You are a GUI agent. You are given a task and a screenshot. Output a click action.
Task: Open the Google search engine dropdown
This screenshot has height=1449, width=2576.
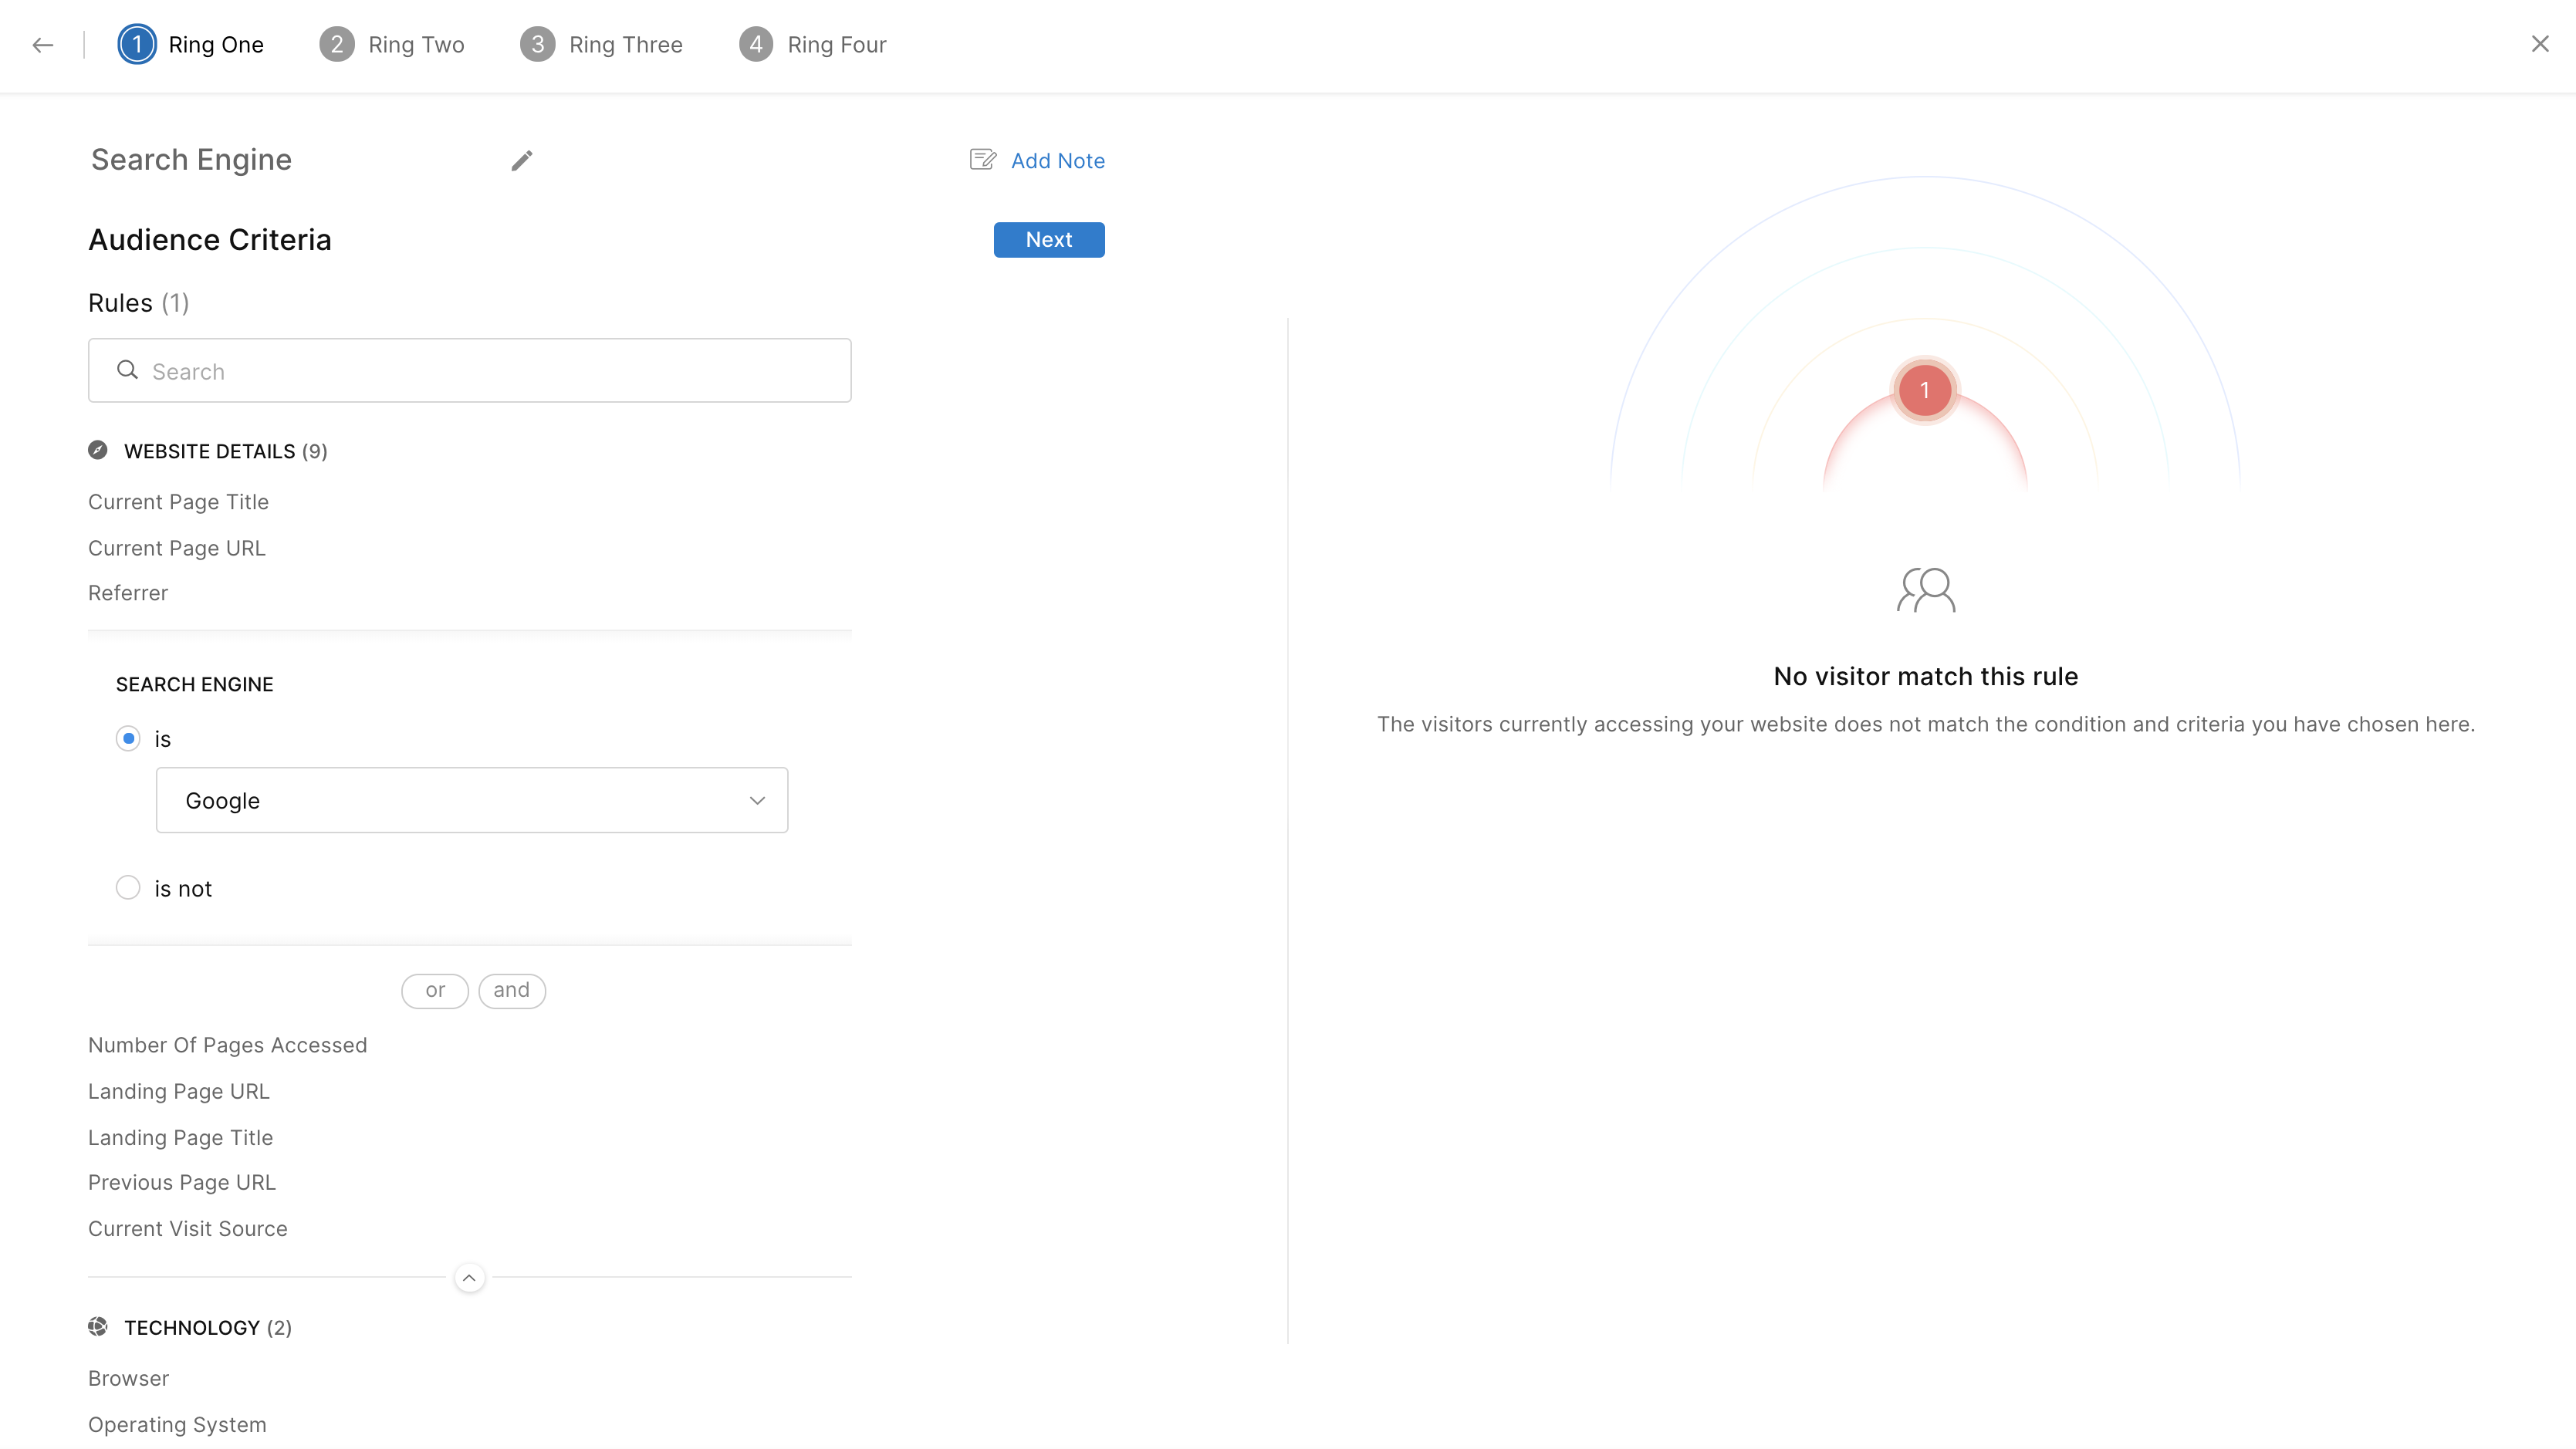pyautogui.click(x=472, y=800)
